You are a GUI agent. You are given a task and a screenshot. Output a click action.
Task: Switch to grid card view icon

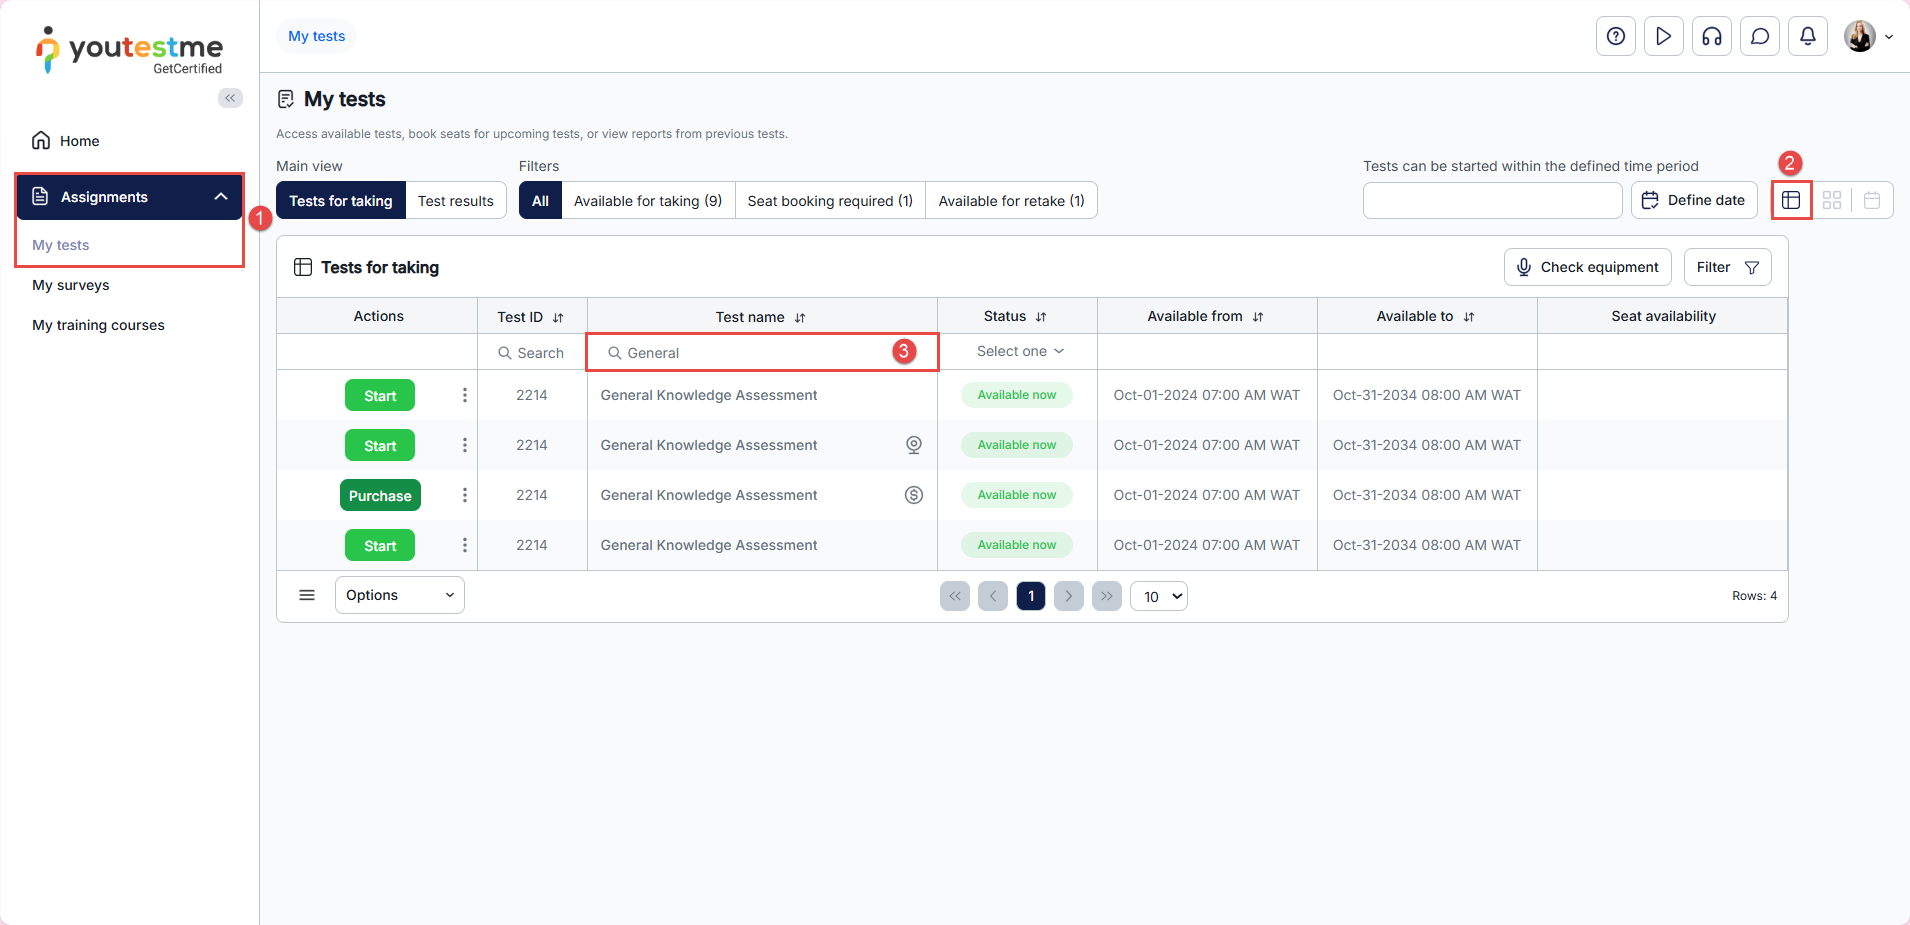coord(1831,201)
